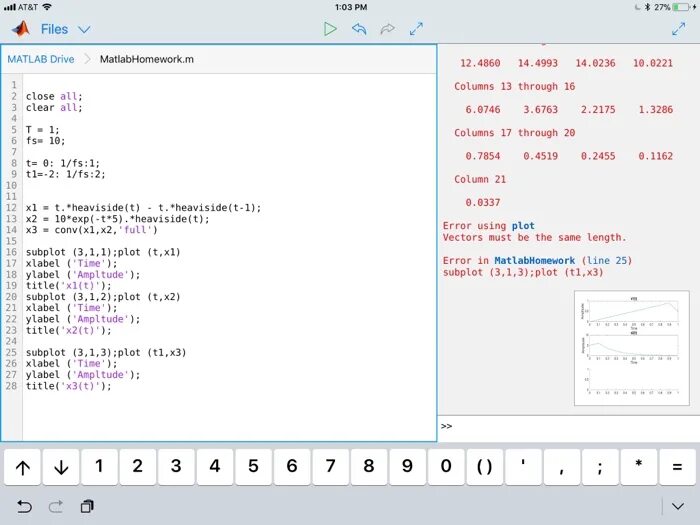Click output value 0.0337
Viewport: 700px width, 525px height.
click(483, 203)
